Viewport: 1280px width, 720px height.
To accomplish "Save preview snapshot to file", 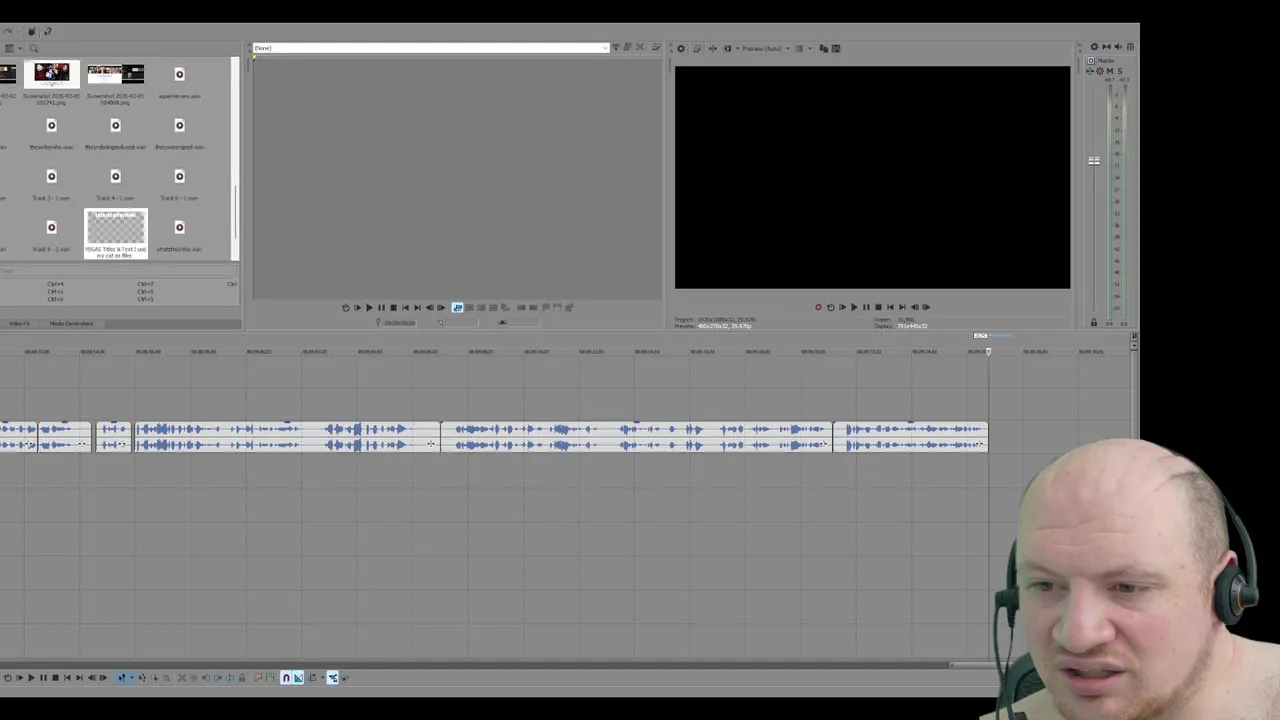I will 836,48.
